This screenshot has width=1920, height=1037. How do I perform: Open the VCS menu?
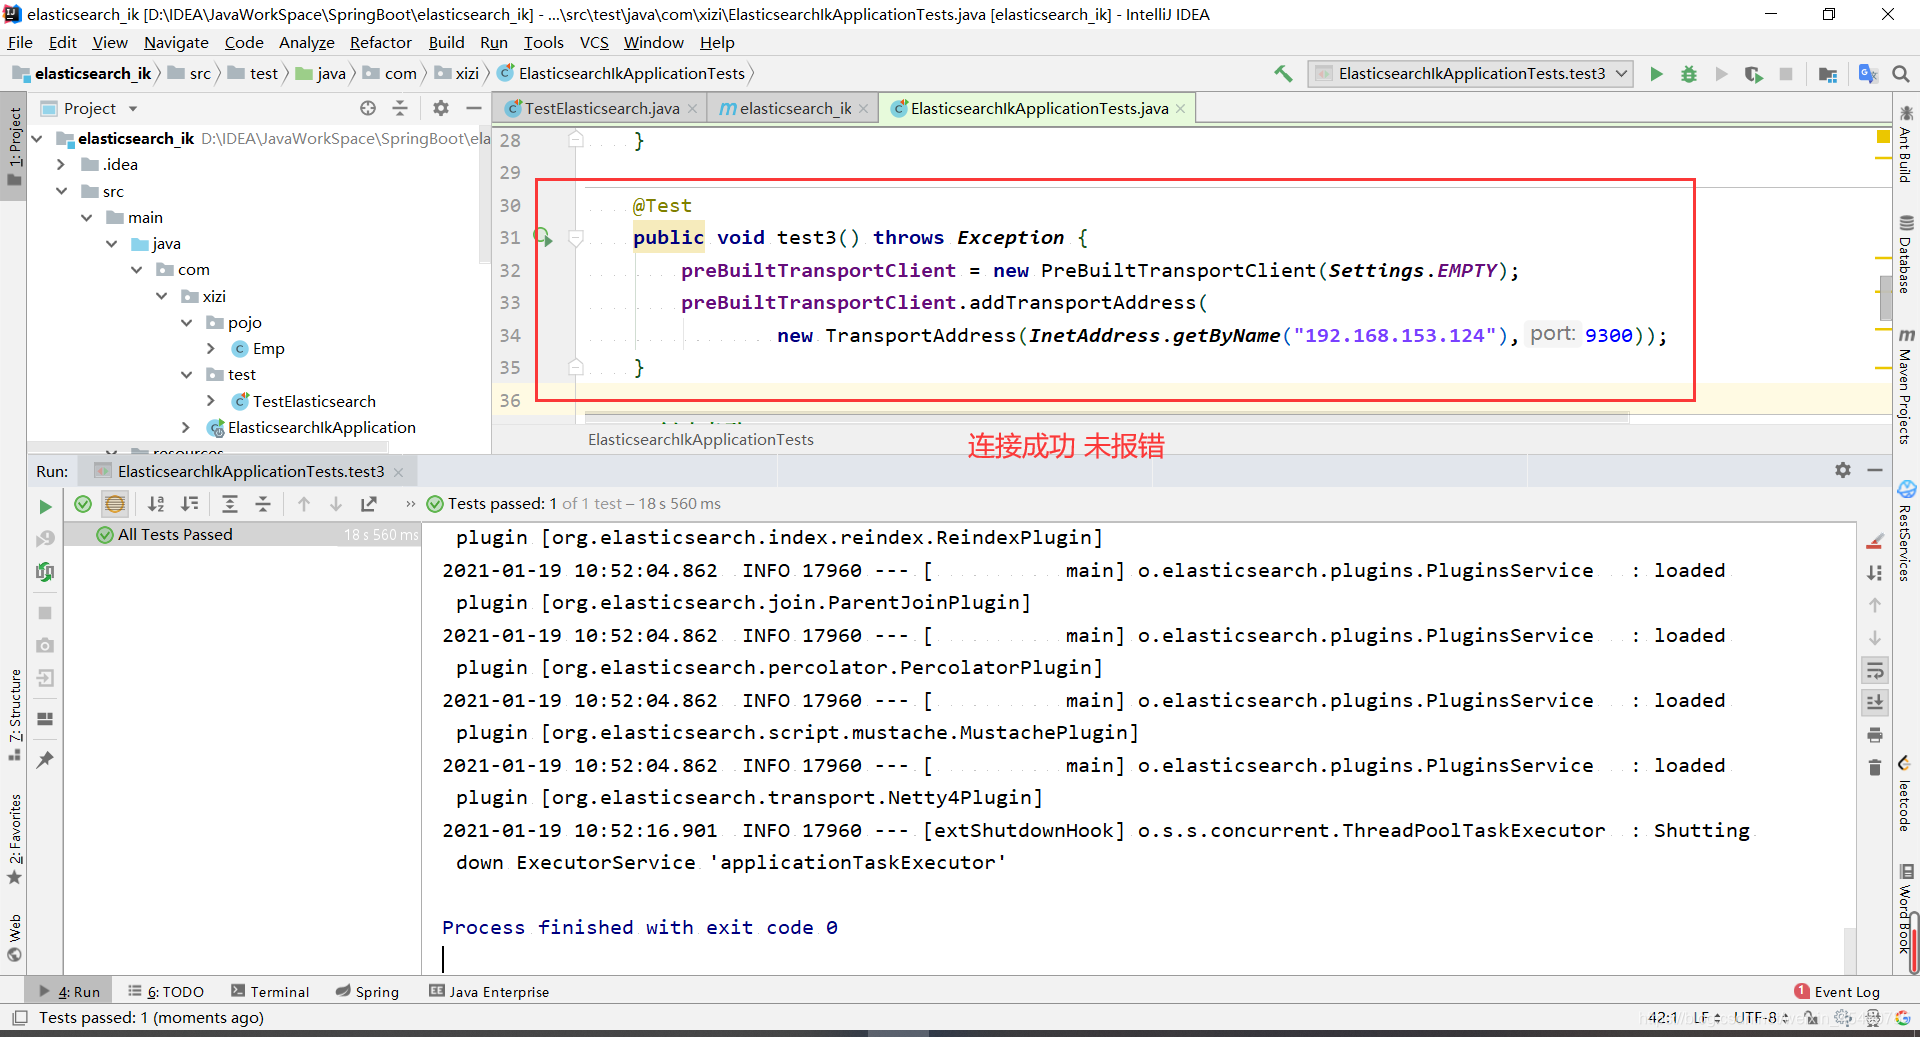(594, 42)
